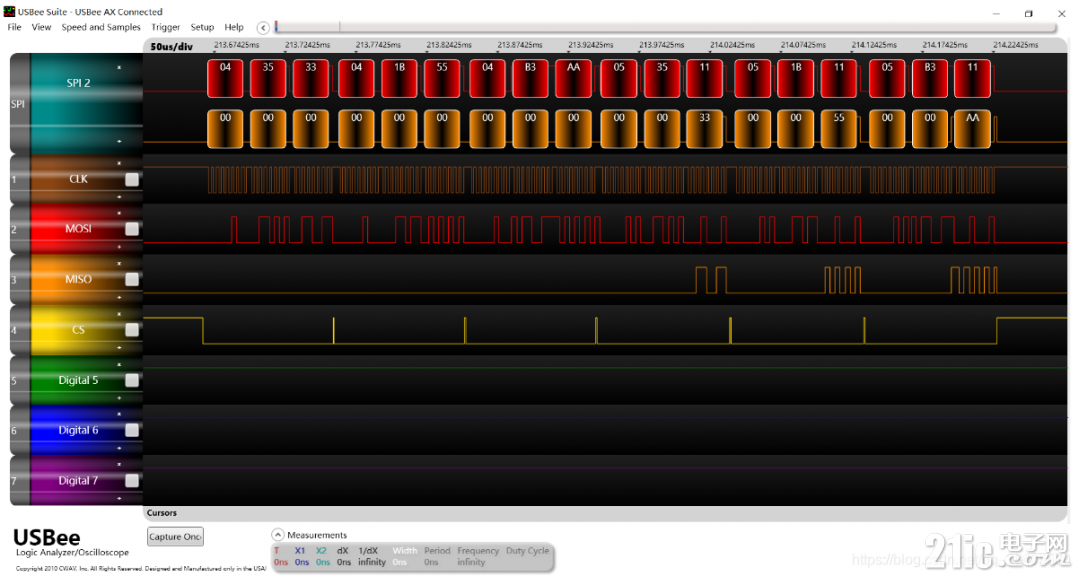Select the red decoded byte 55
This screenshot has height=576, width=1079.
(x=442, y=78)
